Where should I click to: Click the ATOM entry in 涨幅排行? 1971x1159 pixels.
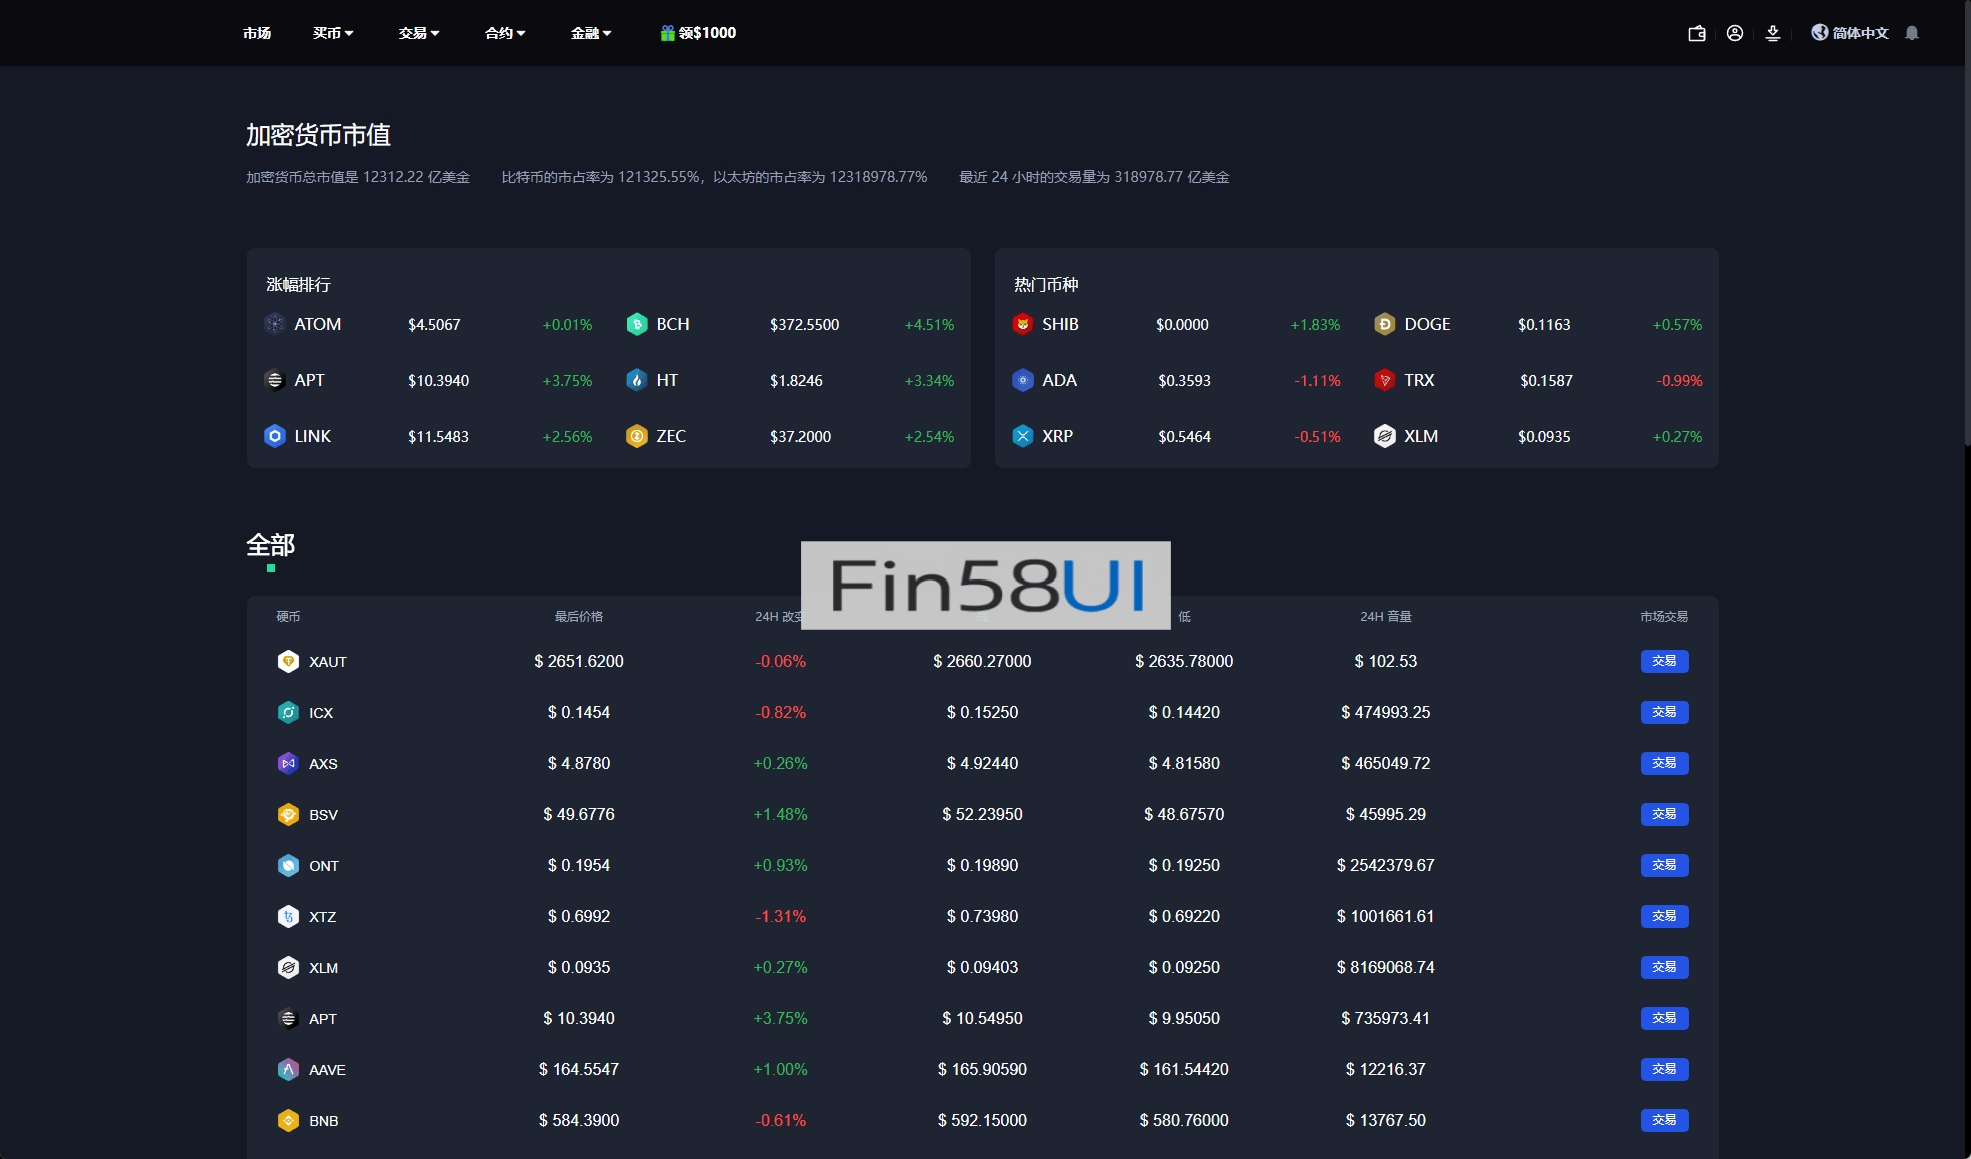(x=317, y=324)
